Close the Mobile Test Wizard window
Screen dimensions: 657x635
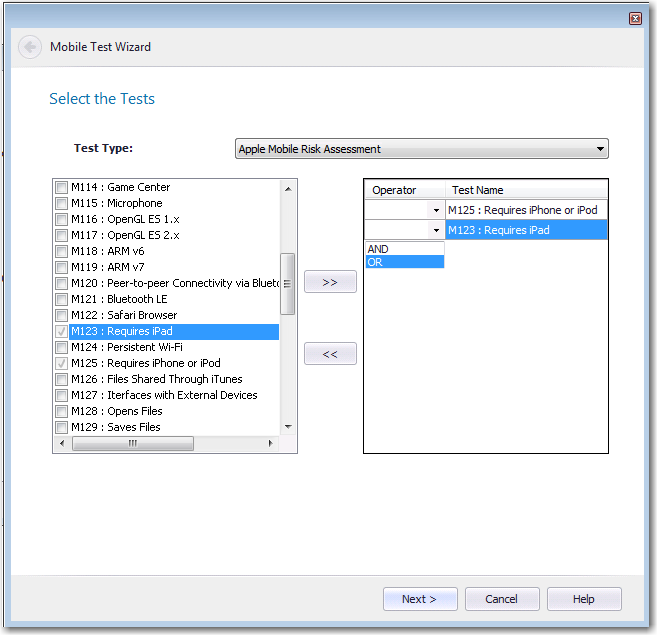click(x=635, y=18)
